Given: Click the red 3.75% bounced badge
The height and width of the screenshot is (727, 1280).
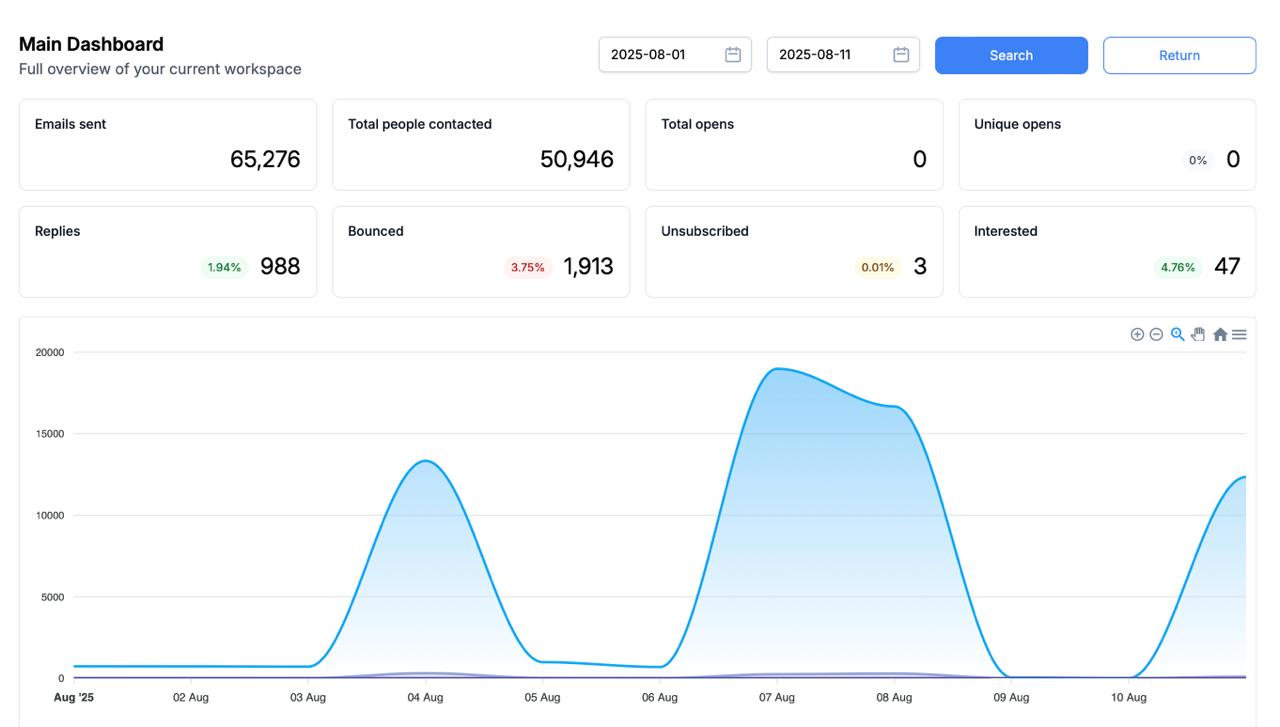Looking at the screenshot, I should click(x=528, y=267).
